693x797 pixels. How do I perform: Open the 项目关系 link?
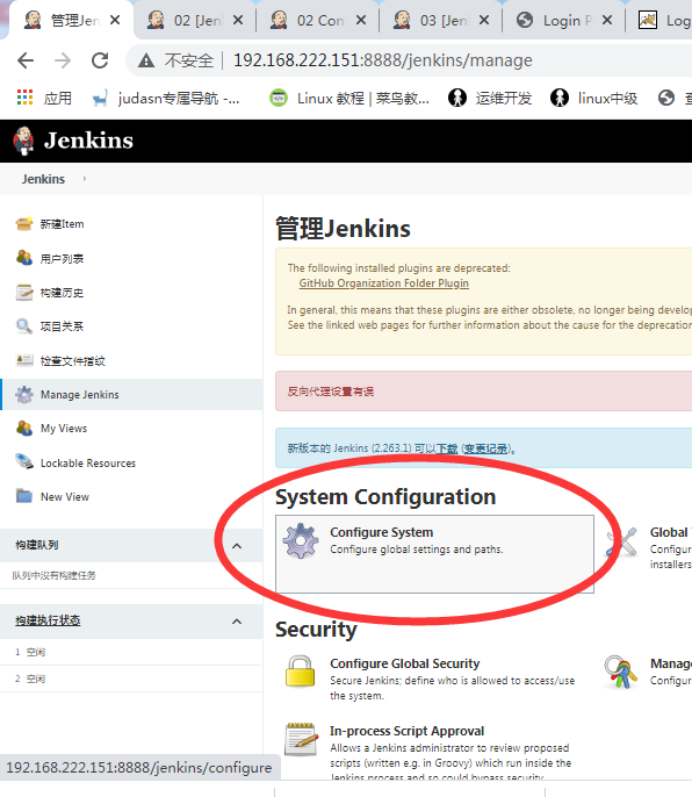coord(62,326)
